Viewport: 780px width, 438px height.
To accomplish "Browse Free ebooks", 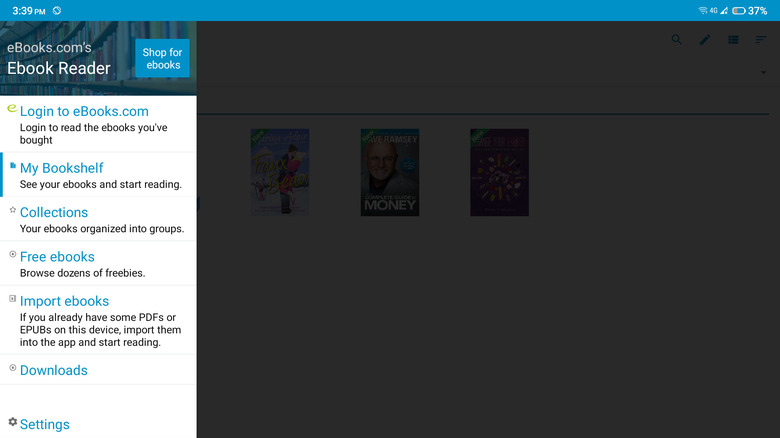I will [57, 256].
